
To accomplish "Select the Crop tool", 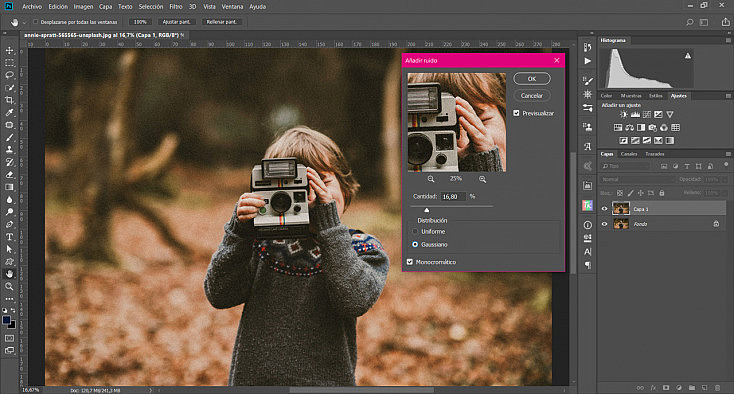I will click(x=9, y=100).
